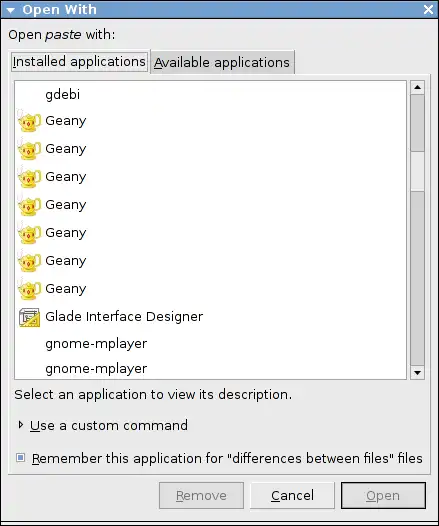Click the fourth Geany teapot icon
Viewport: 439px width, 526px height.
[x=29, y=205]
